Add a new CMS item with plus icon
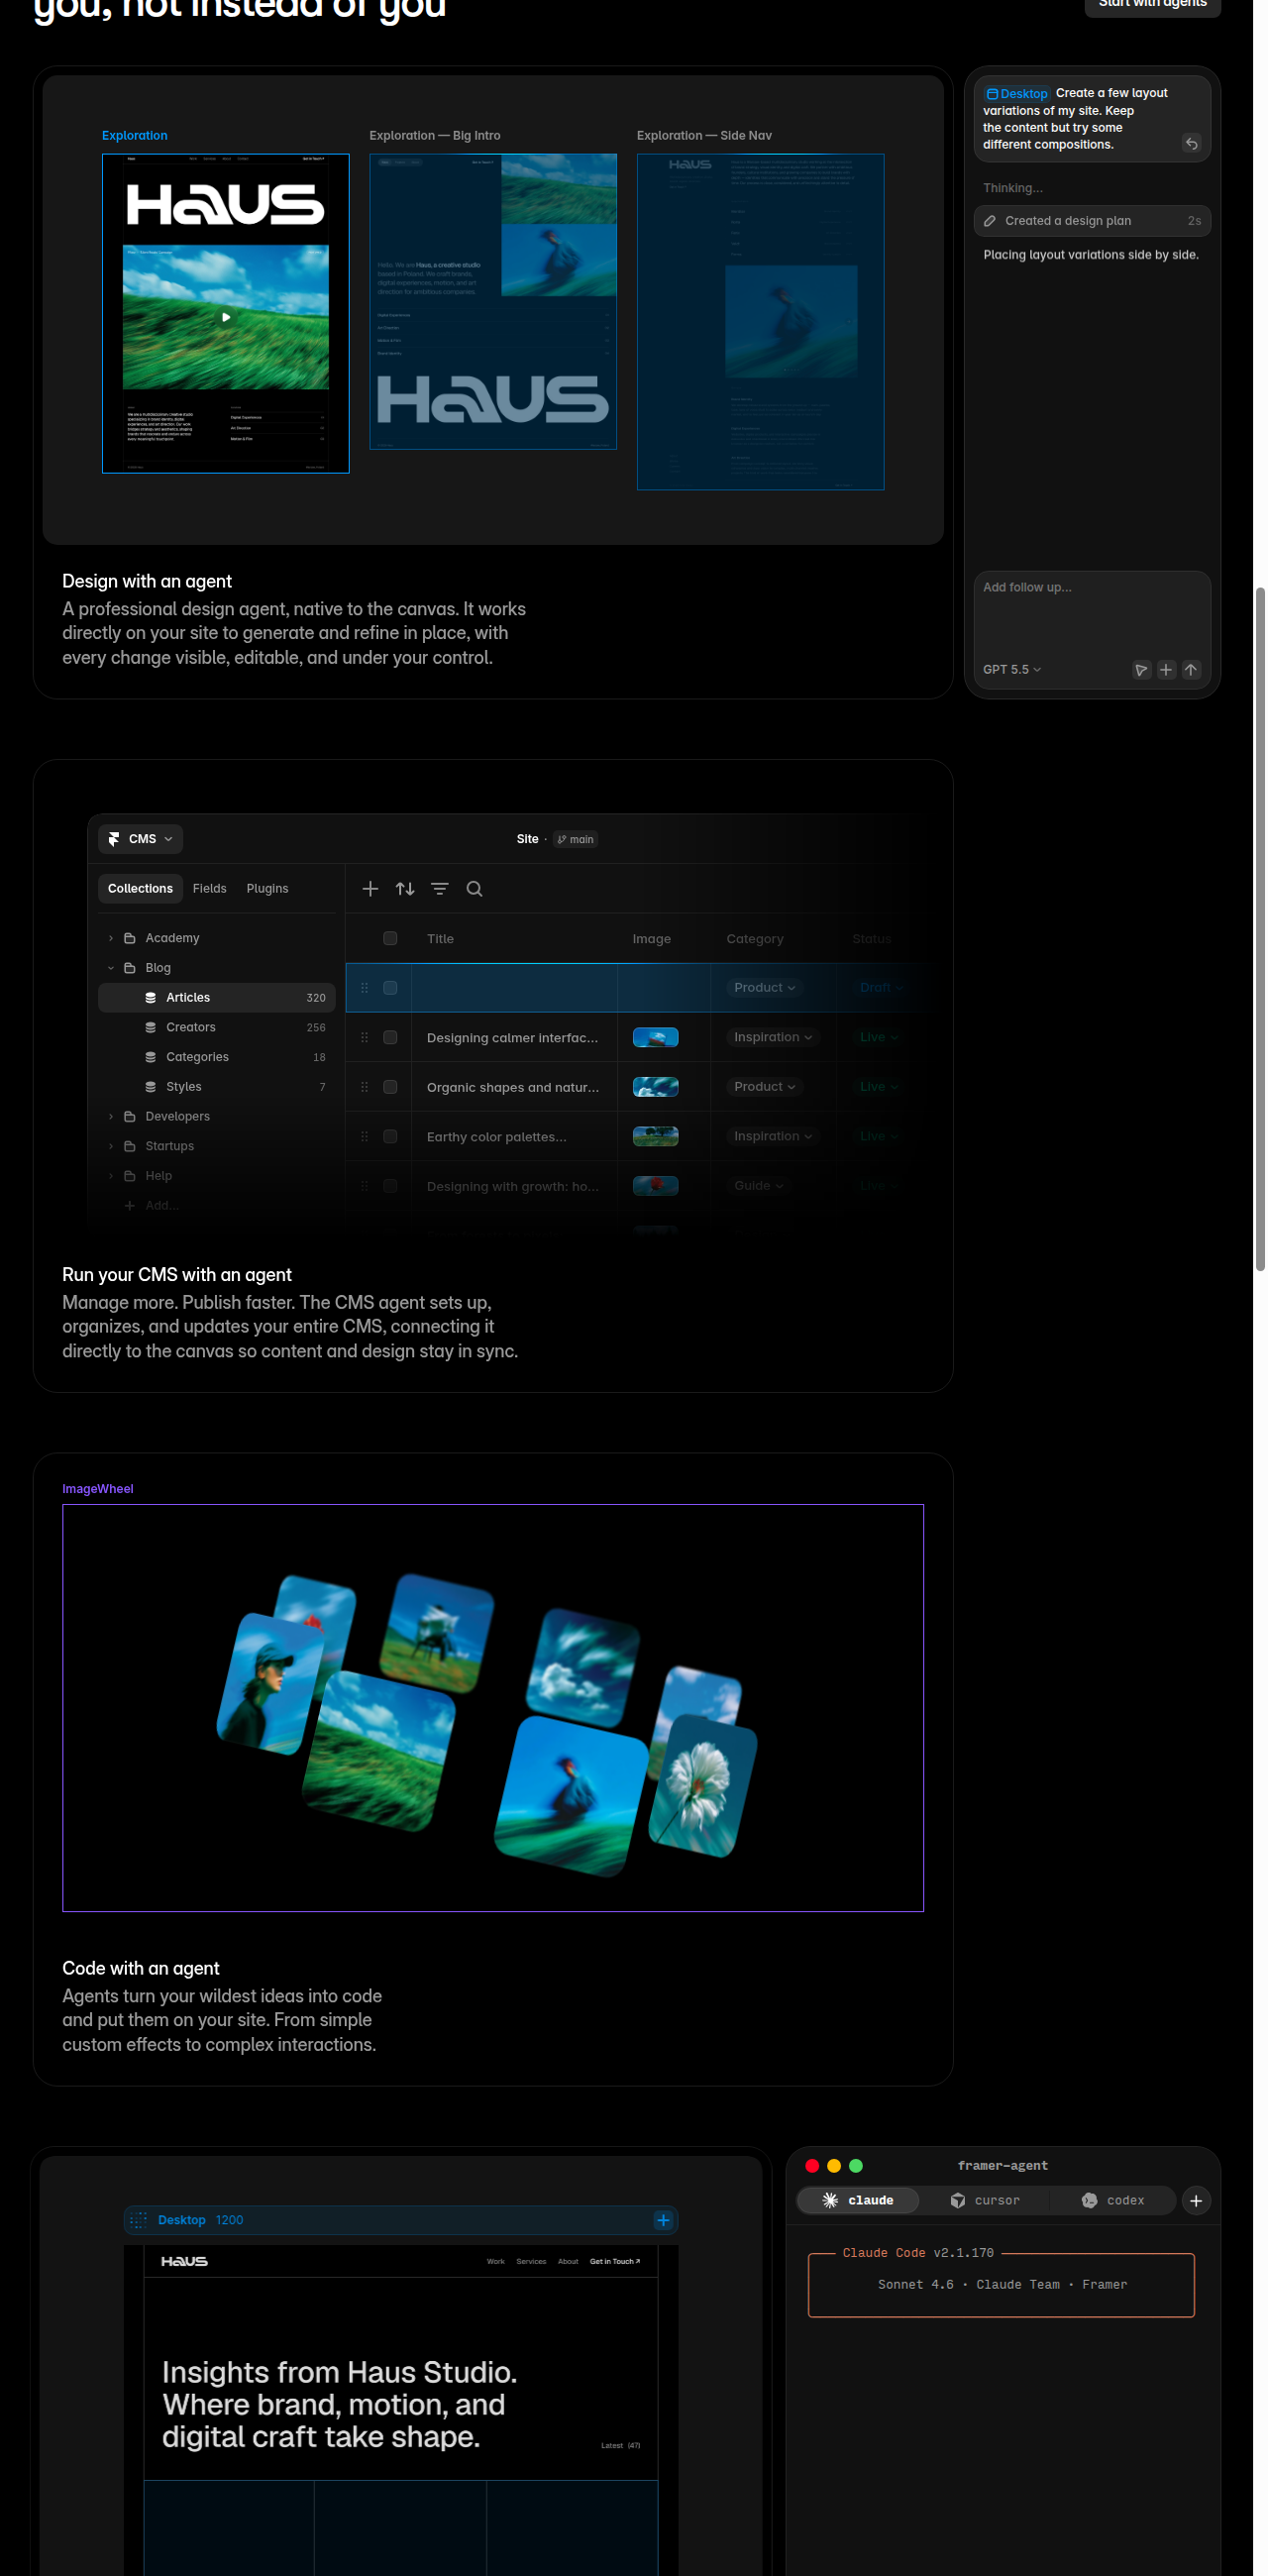 (370, 889)
